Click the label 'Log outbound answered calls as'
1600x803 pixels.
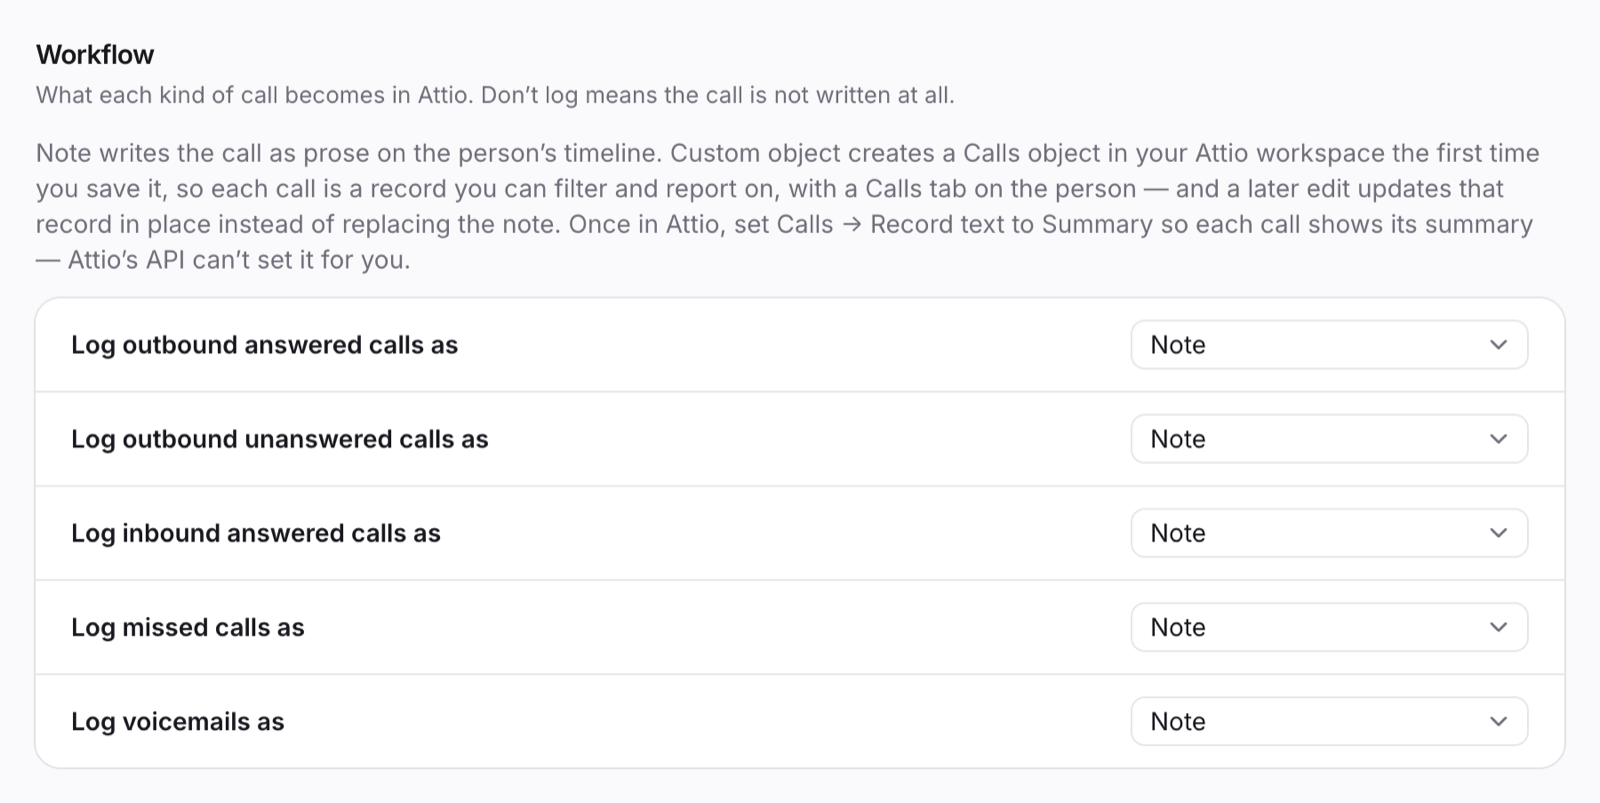point(264,345)
